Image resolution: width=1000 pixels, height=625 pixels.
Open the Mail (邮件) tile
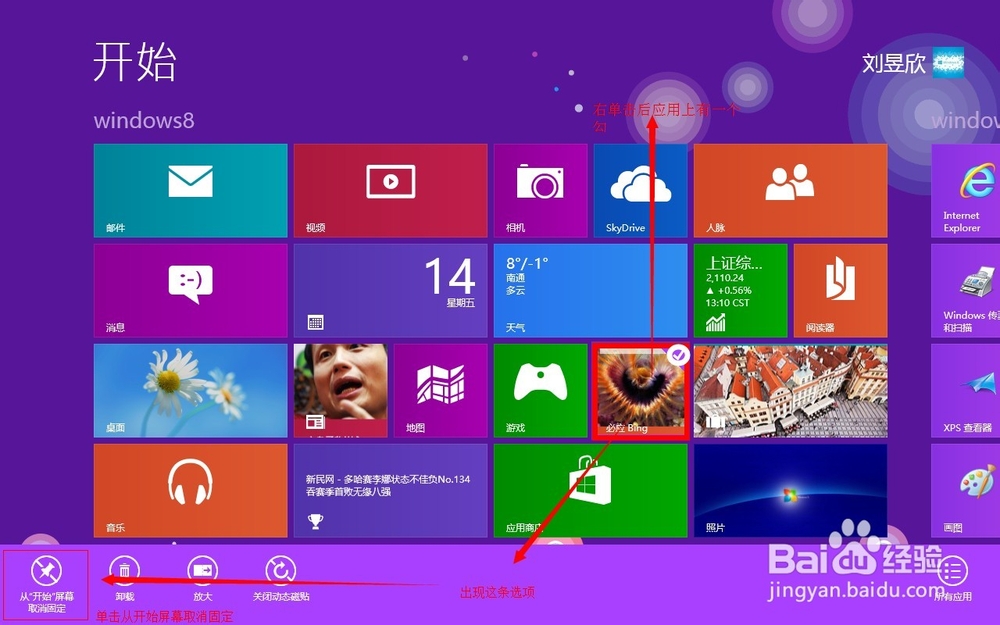tap(190, 191)
